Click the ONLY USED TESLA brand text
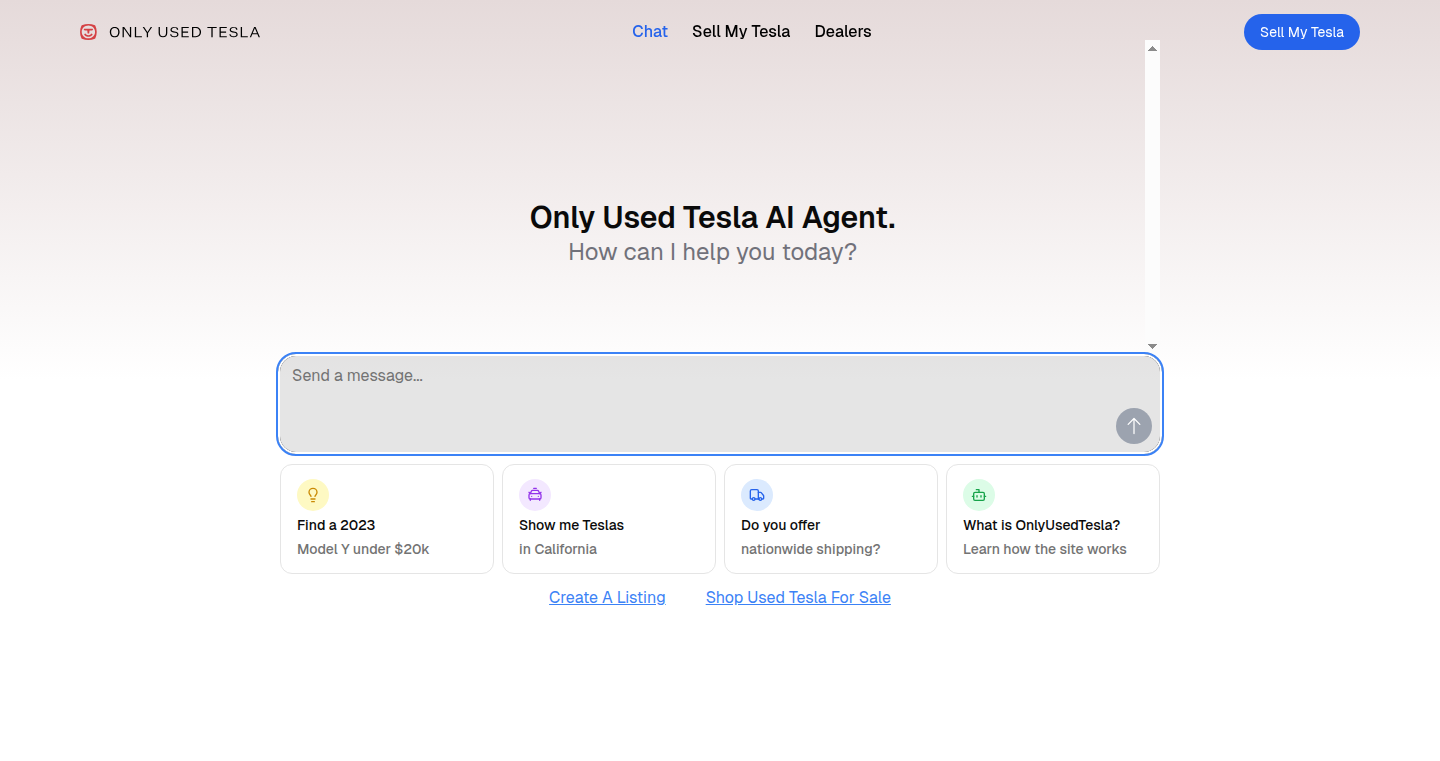The height and width of the screenshot is (761, 1440). pyautogui.click(x=184, y=32)
